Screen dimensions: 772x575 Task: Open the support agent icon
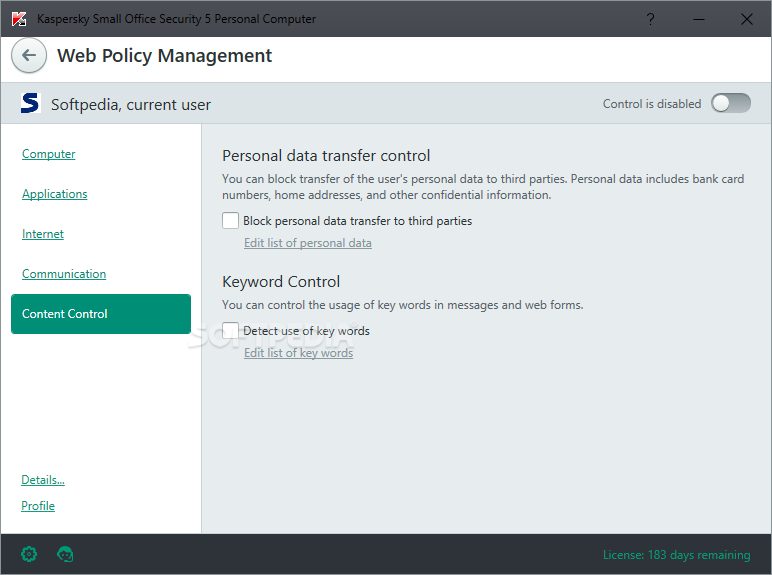[x=65, y=554]
